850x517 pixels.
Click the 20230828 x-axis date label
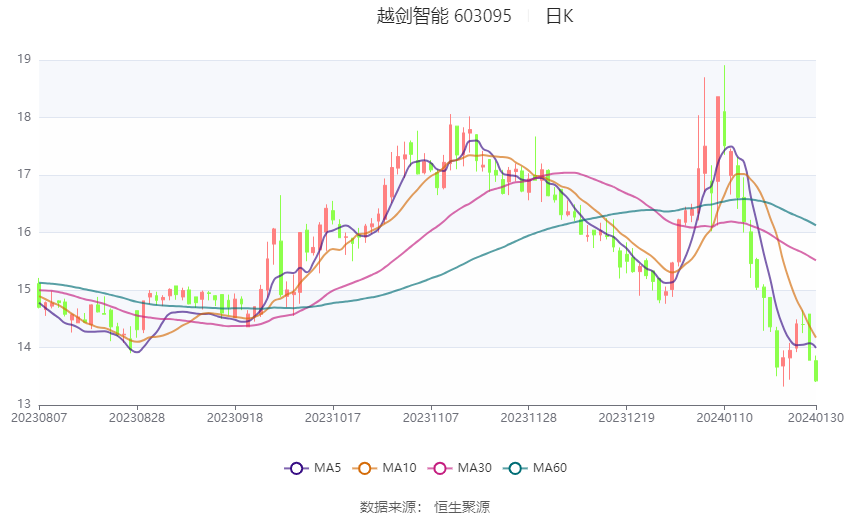[x=137, y=418]
